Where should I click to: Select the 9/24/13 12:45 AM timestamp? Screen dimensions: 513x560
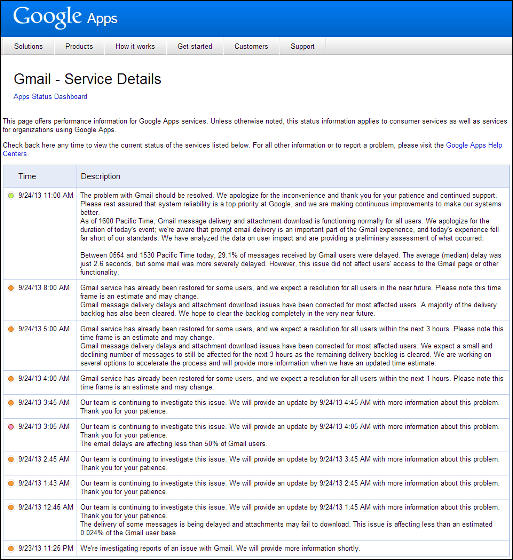46,507
